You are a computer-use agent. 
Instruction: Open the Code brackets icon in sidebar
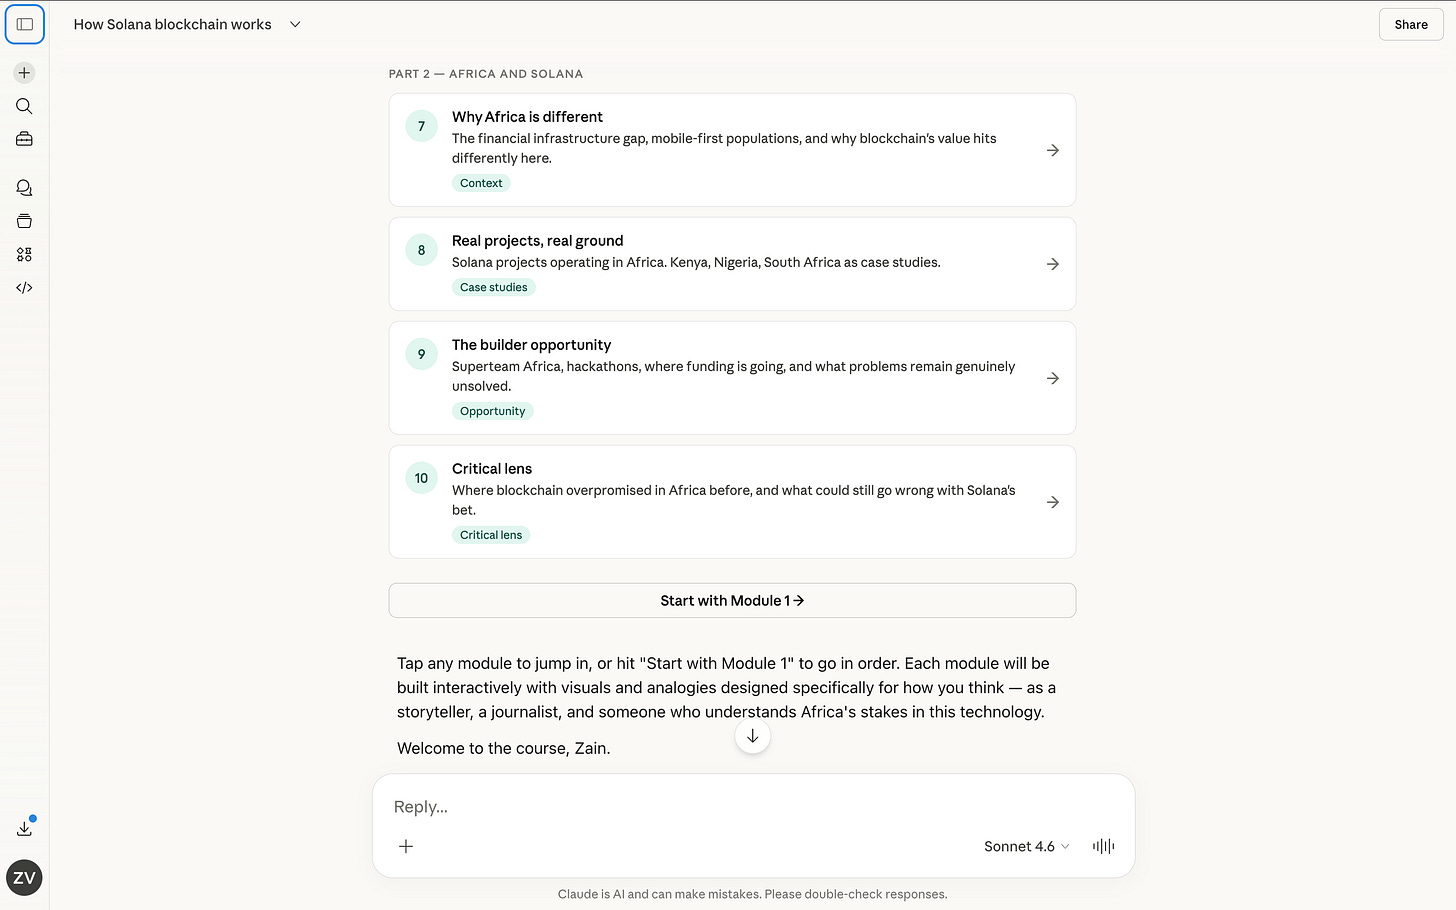pyautogui.click(x=25, y=287)
